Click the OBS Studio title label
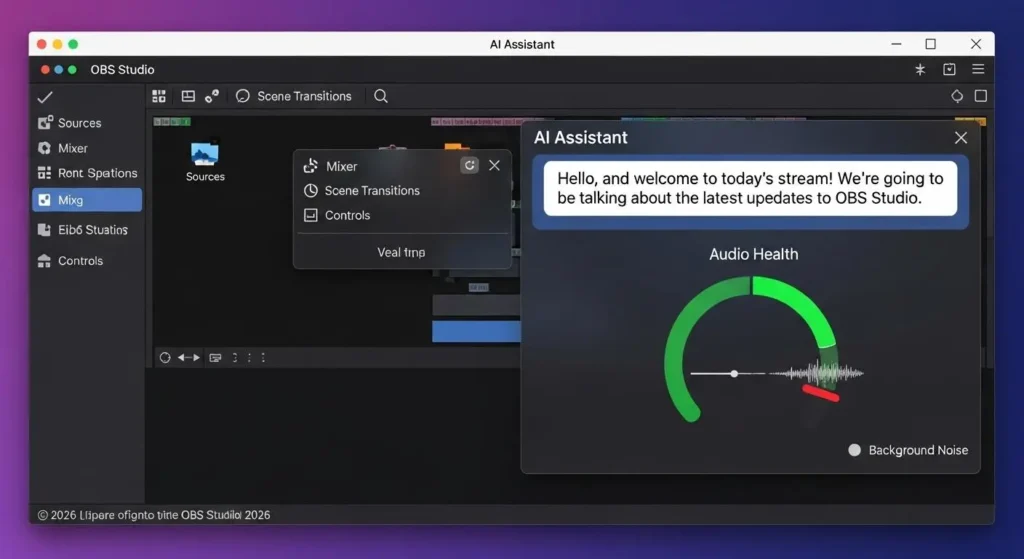Image resolution: width=1024 pixels, height=559 pixels. pyautogui.click(x=122, y=69)
